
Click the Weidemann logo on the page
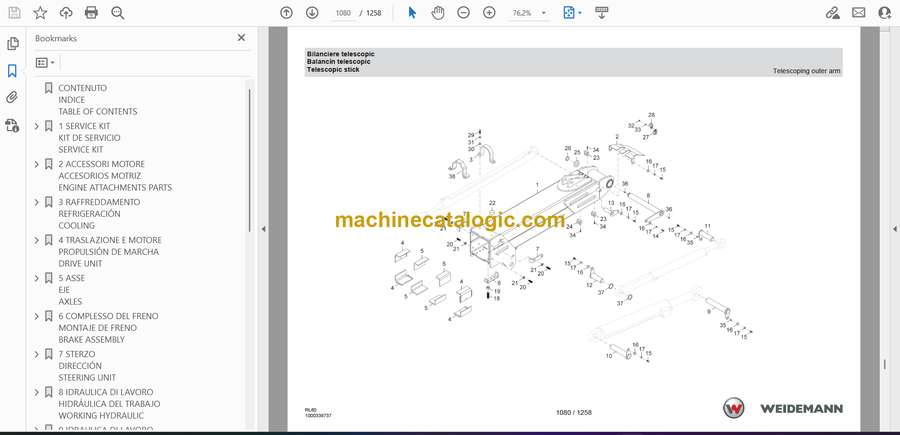coord(783,408)
